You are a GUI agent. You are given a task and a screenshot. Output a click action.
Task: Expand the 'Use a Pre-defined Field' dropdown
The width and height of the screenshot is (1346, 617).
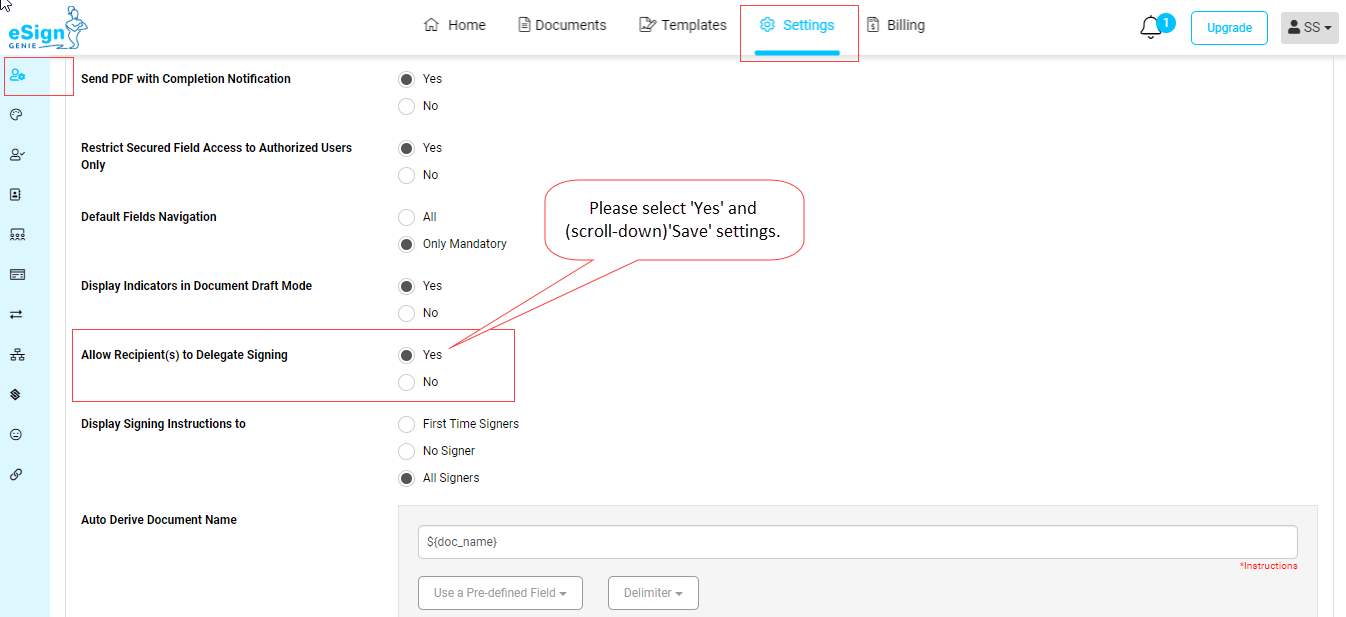click(500, 593)
